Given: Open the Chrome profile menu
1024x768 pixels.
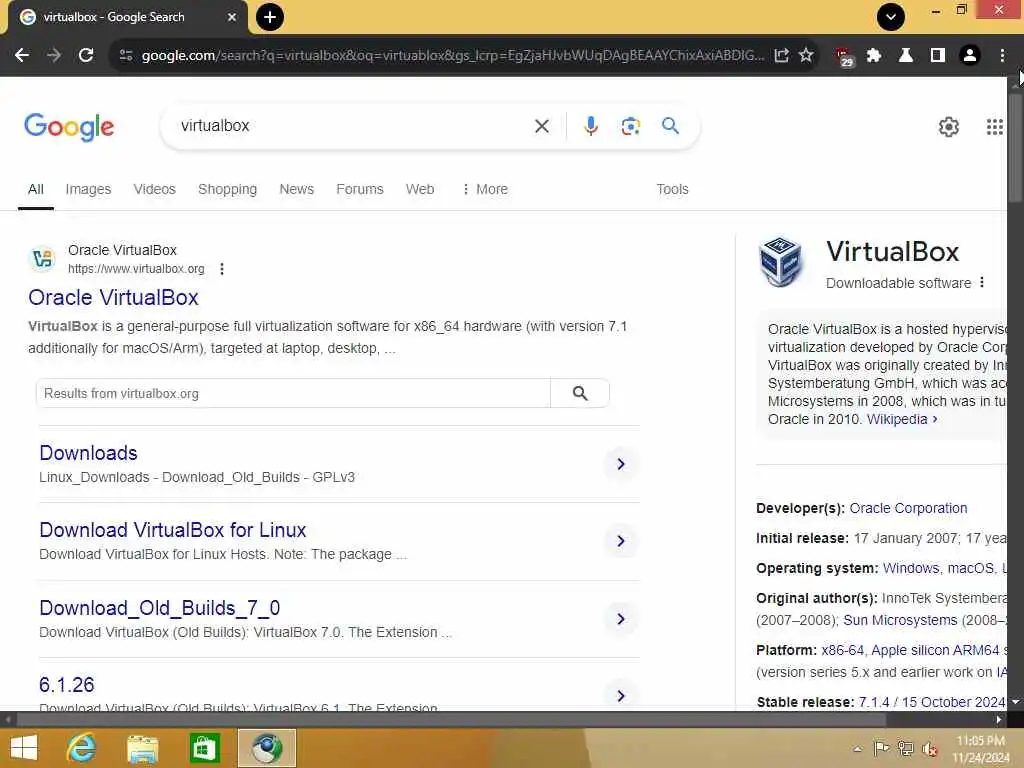Looking at the screenshot, I should pos(970,56).
